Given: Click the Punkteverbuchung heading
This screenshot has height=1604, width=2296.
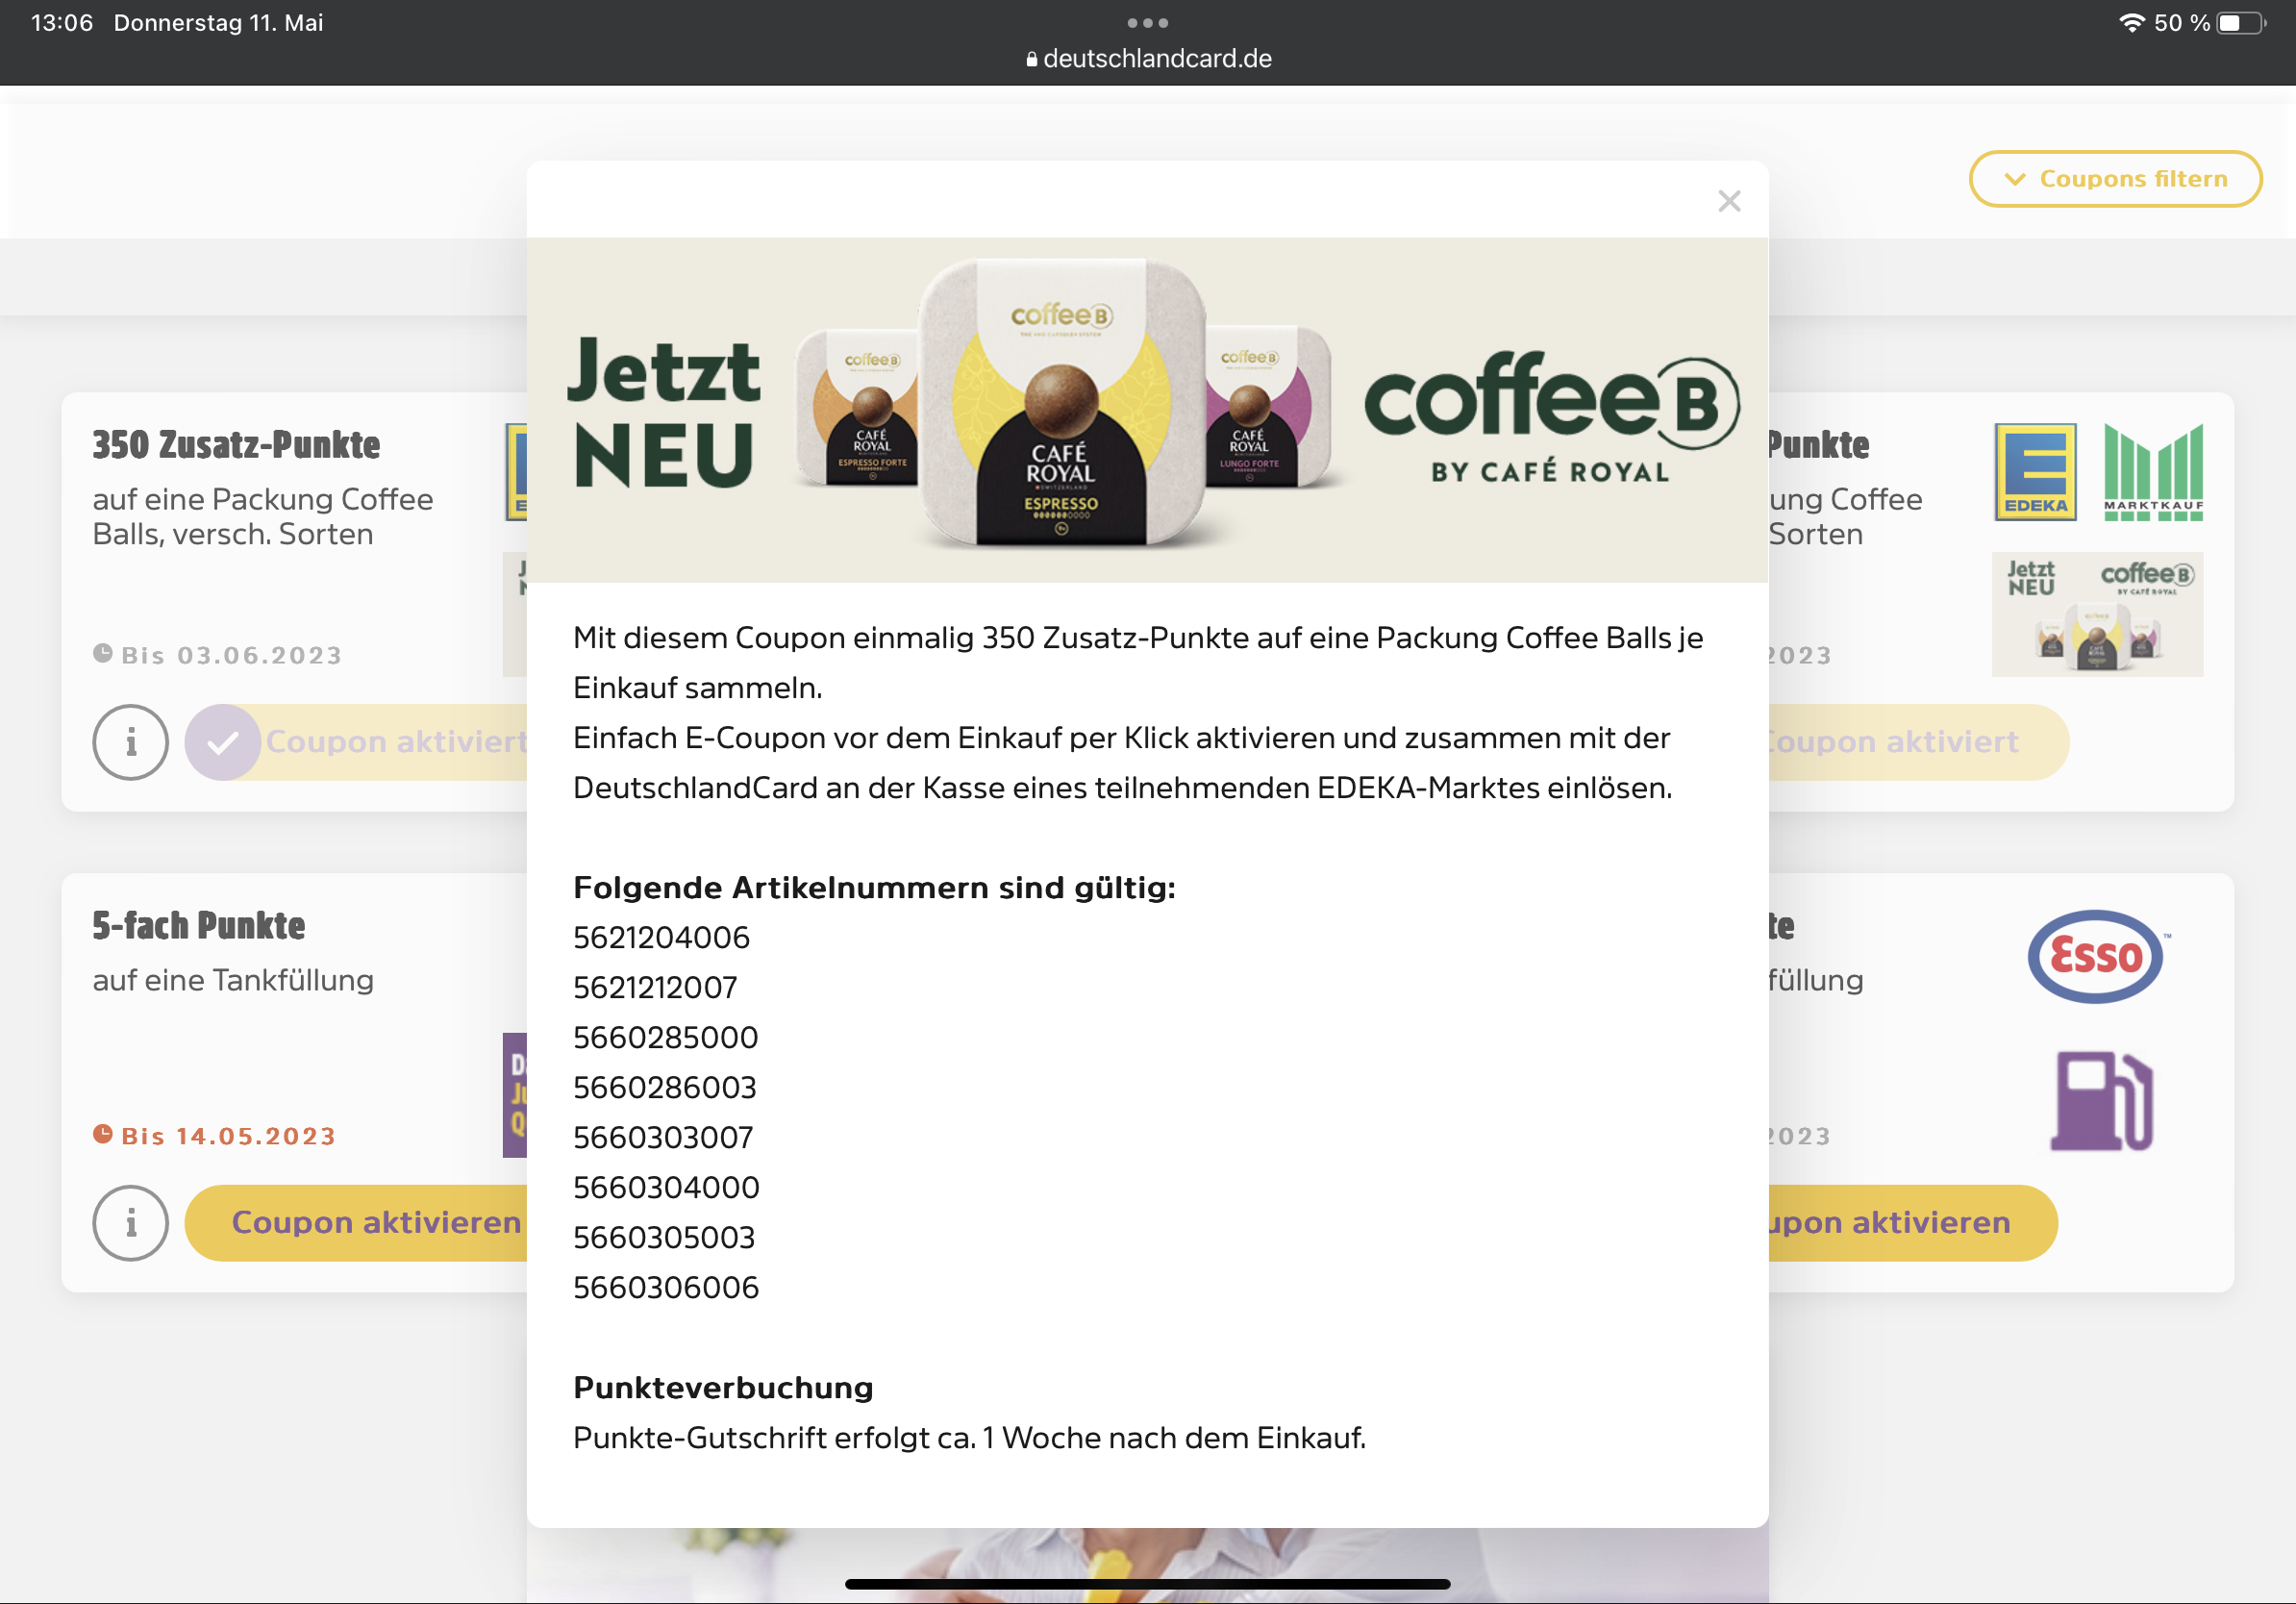Looking at the screenshot, I should point(723,1388).
